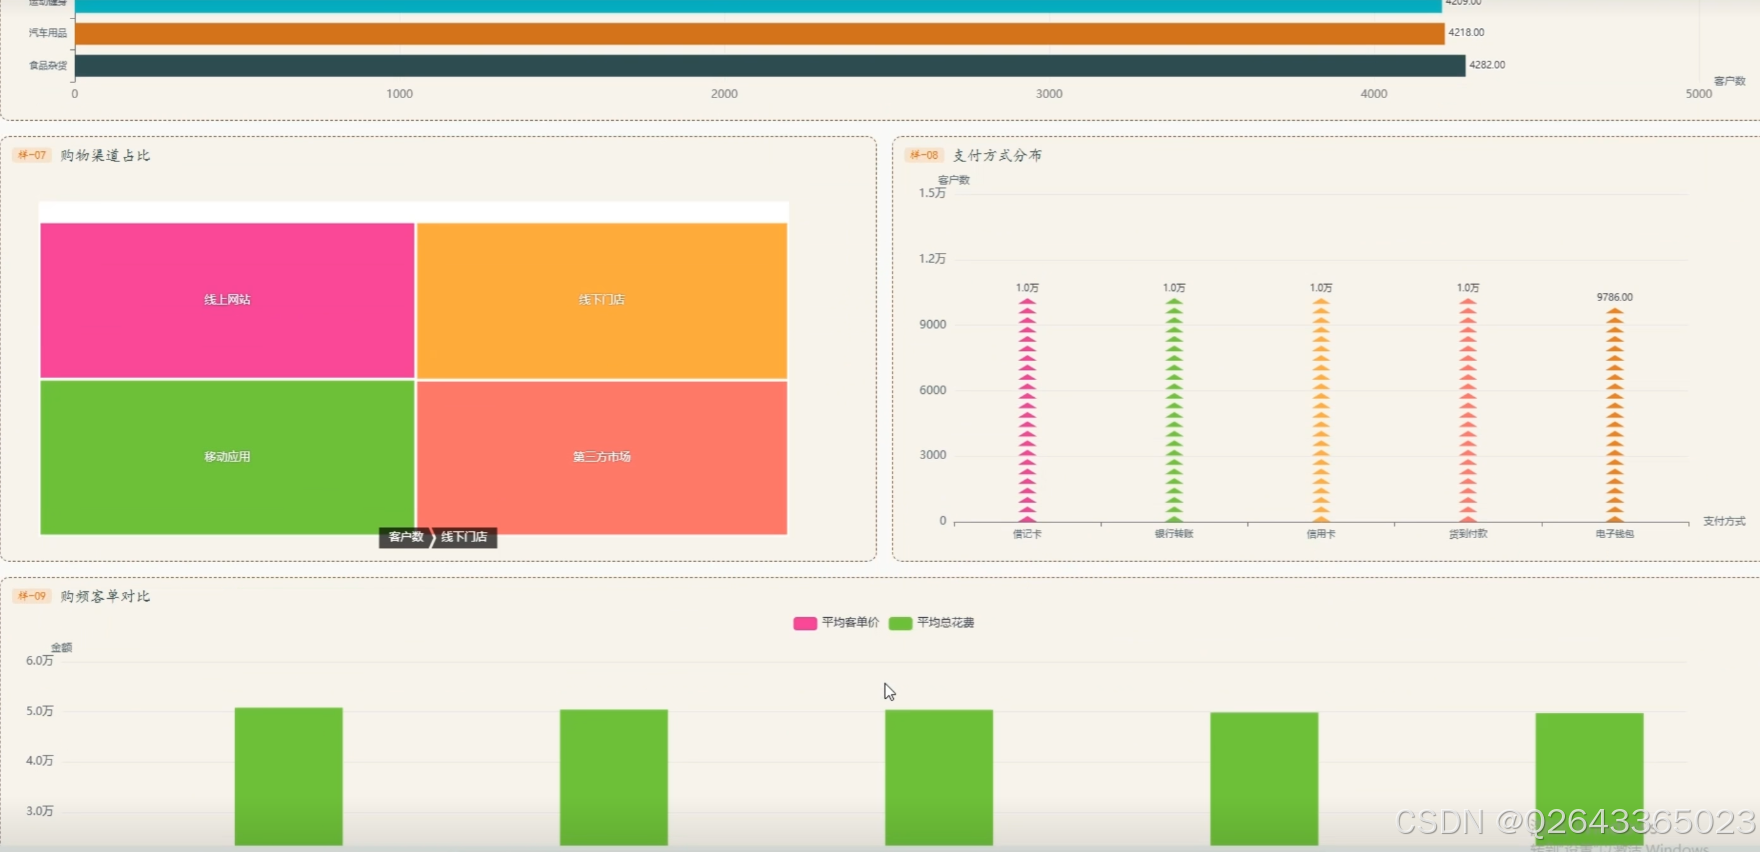Click the 支付方式 x-axis name

[x=1724, y=522]
